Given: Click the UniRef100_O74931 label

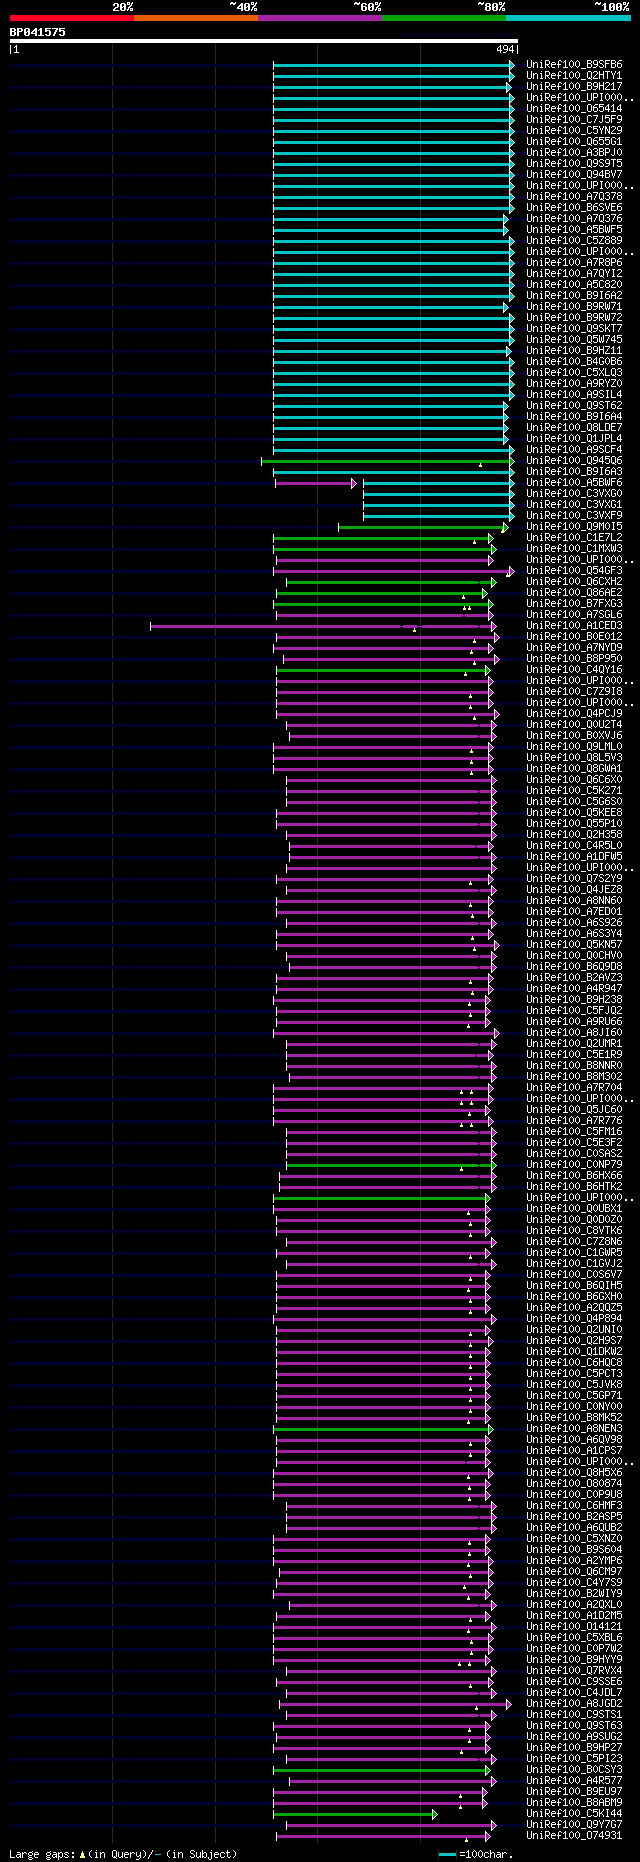Looking at the screenshot, I should tap(574, 1836).
